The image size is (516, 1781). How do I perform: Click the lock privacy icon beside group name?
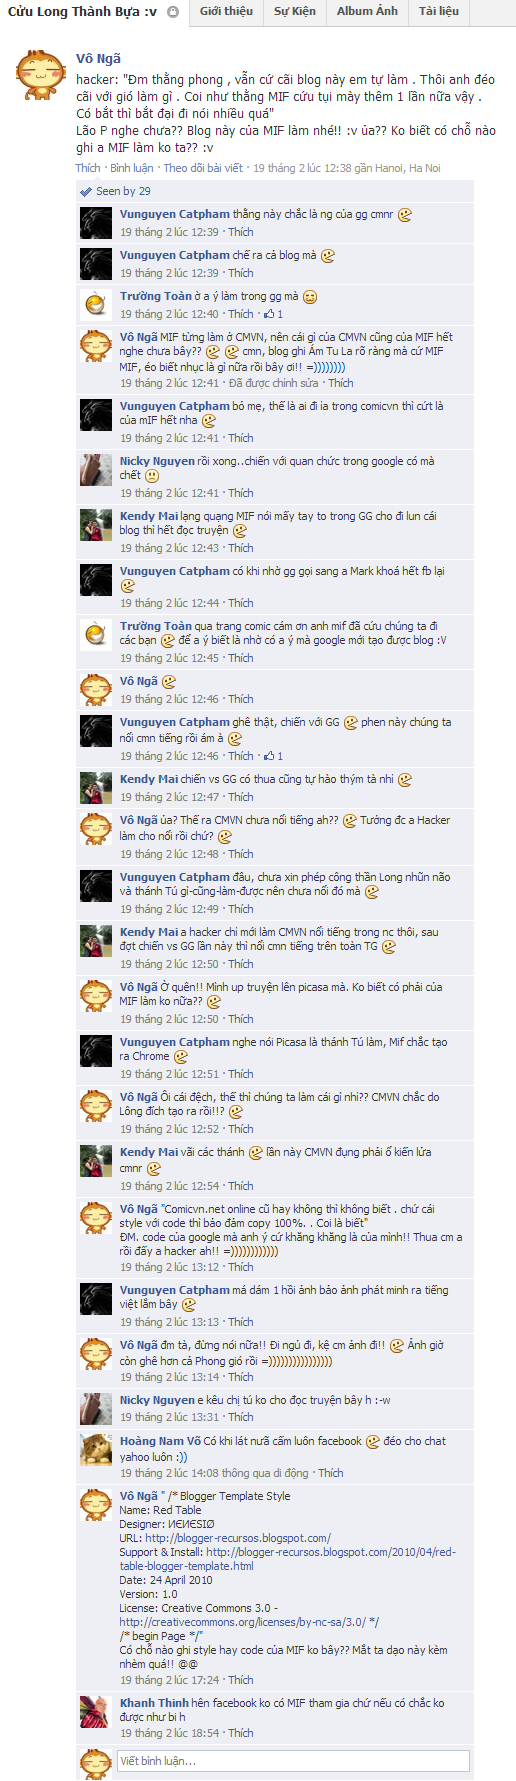[x=173, y=12]
